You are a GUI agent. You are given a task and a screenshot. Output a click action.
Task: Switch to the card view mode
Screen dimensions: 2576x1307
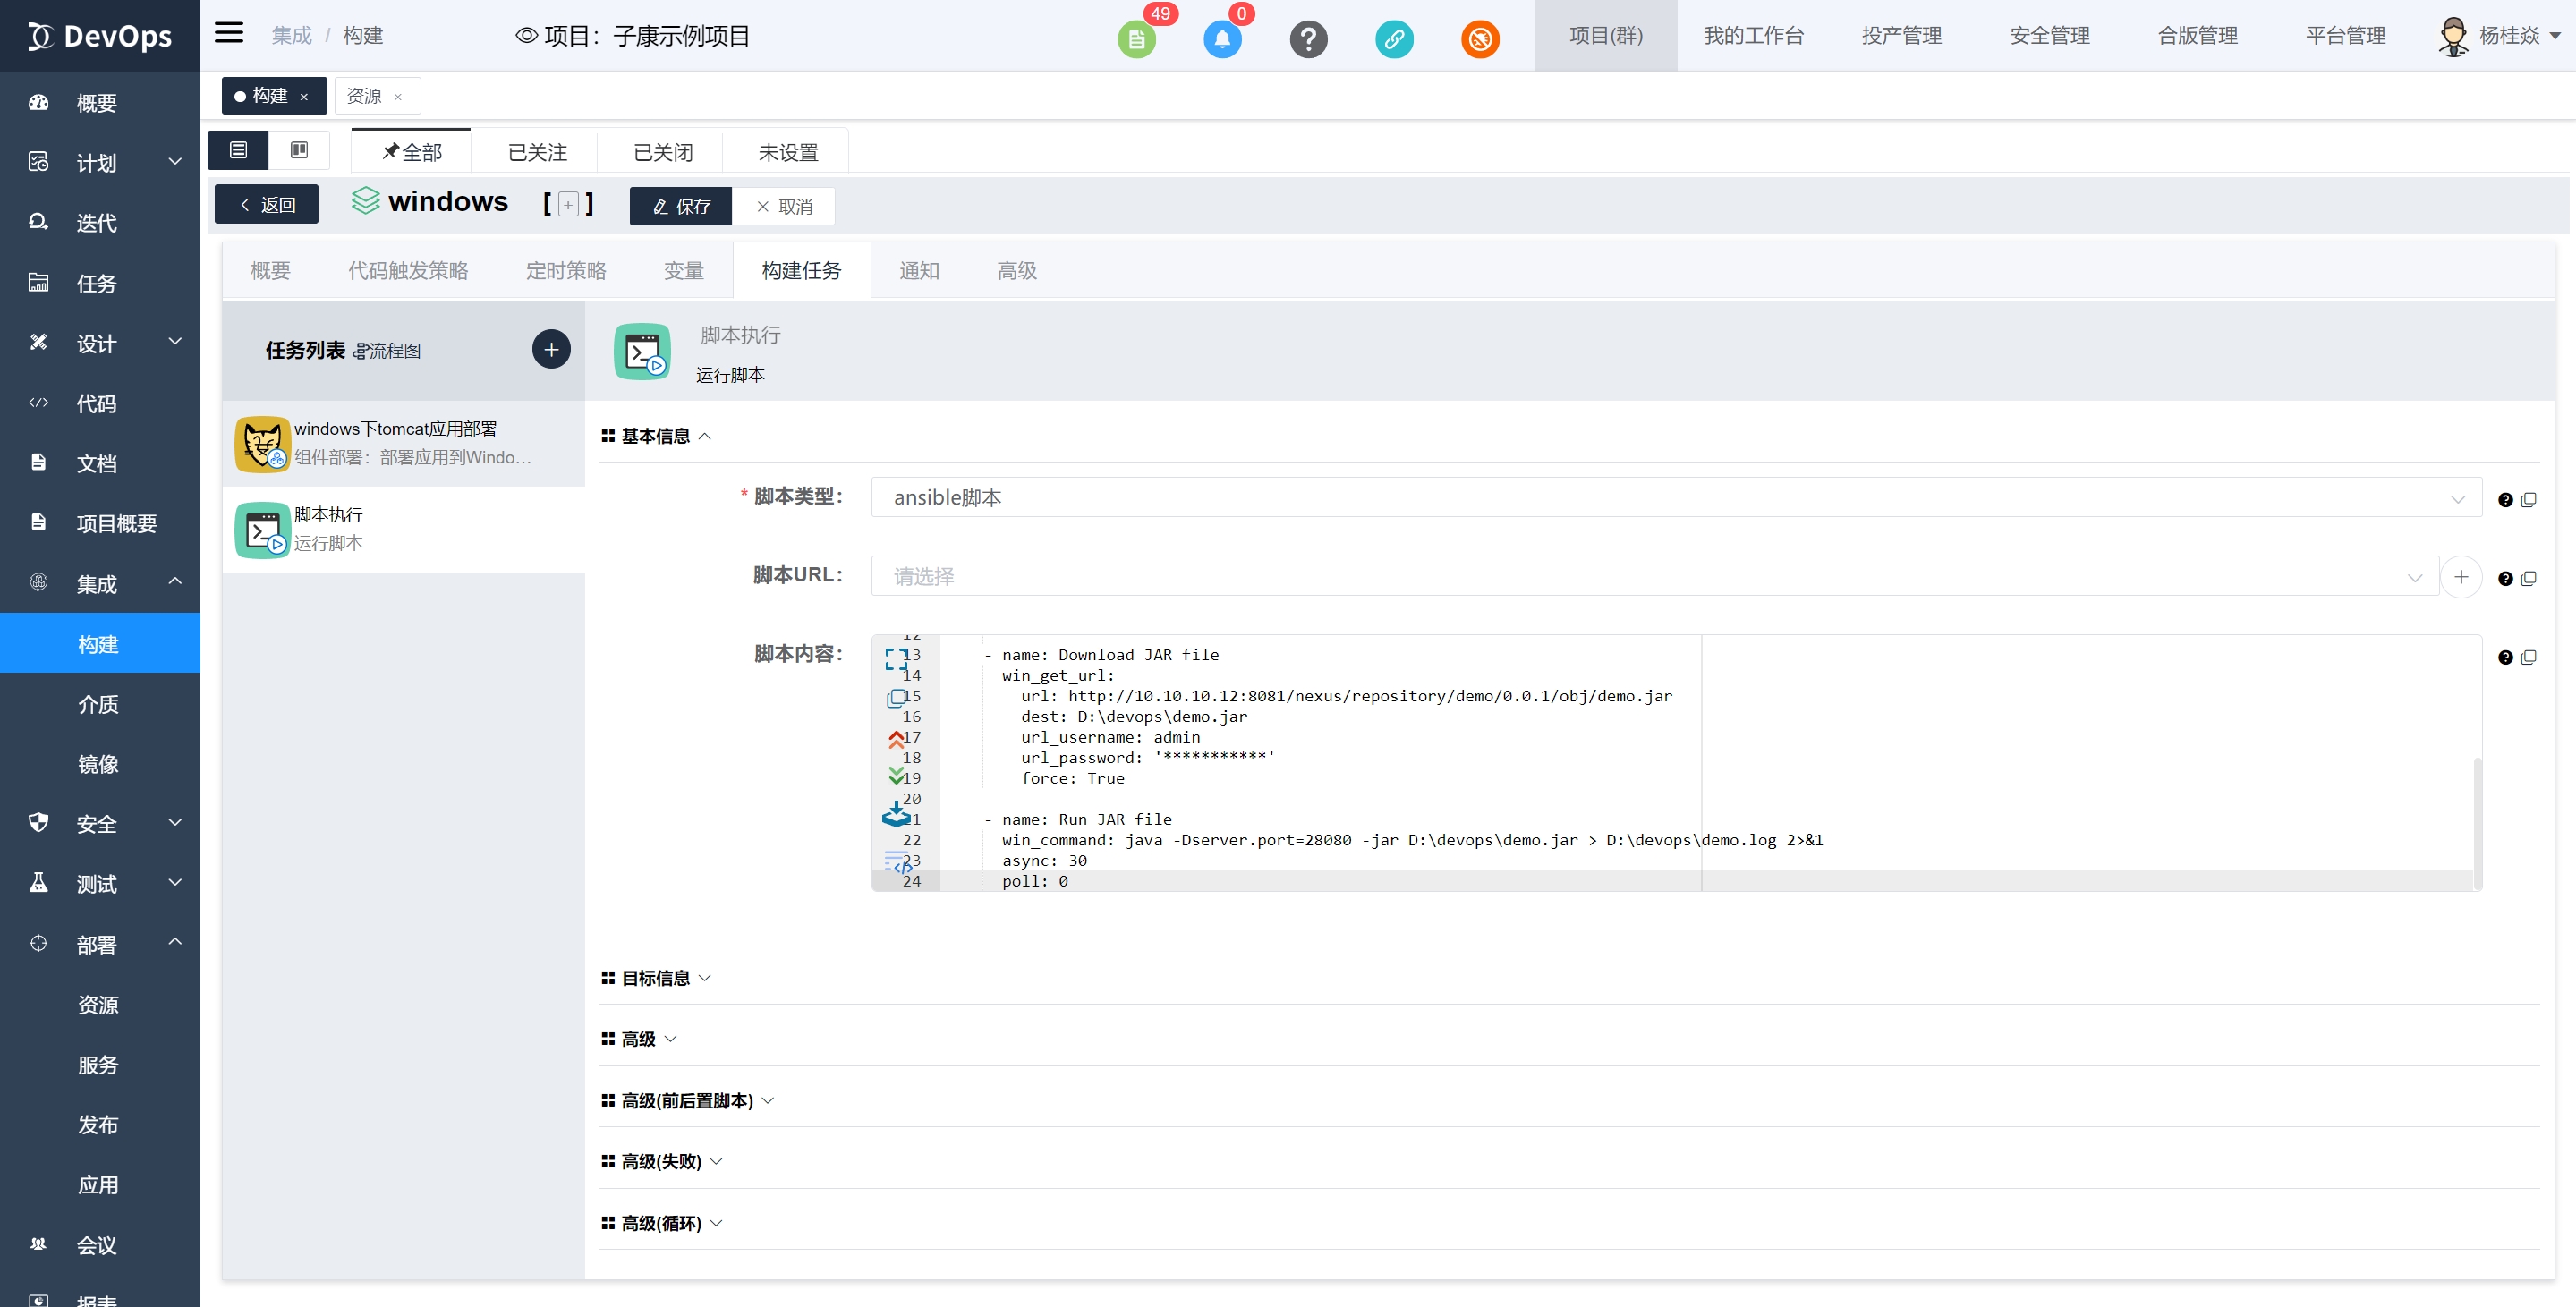click(x=299, y=150)
